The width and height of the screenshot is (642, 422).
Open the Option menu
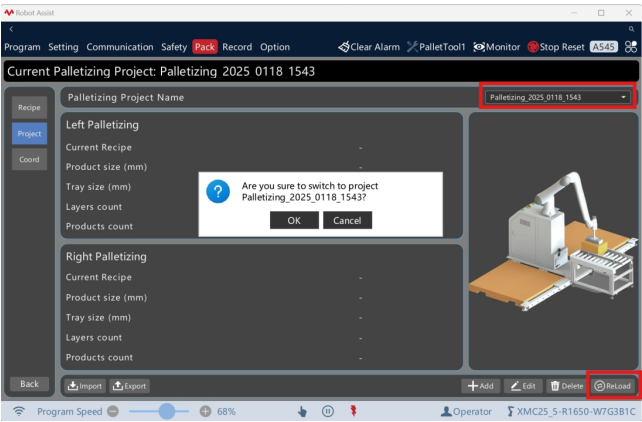(275, 47)
